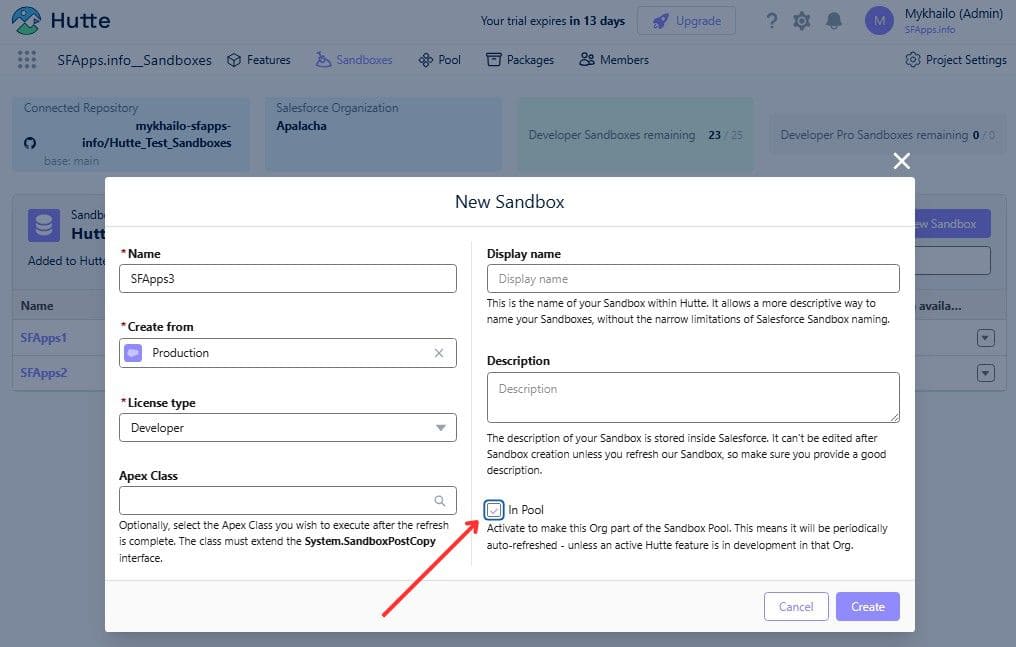Viewport: 1016px width, 647px height.
Task: Open the Packages tab
Action: [x=520, y=60]
